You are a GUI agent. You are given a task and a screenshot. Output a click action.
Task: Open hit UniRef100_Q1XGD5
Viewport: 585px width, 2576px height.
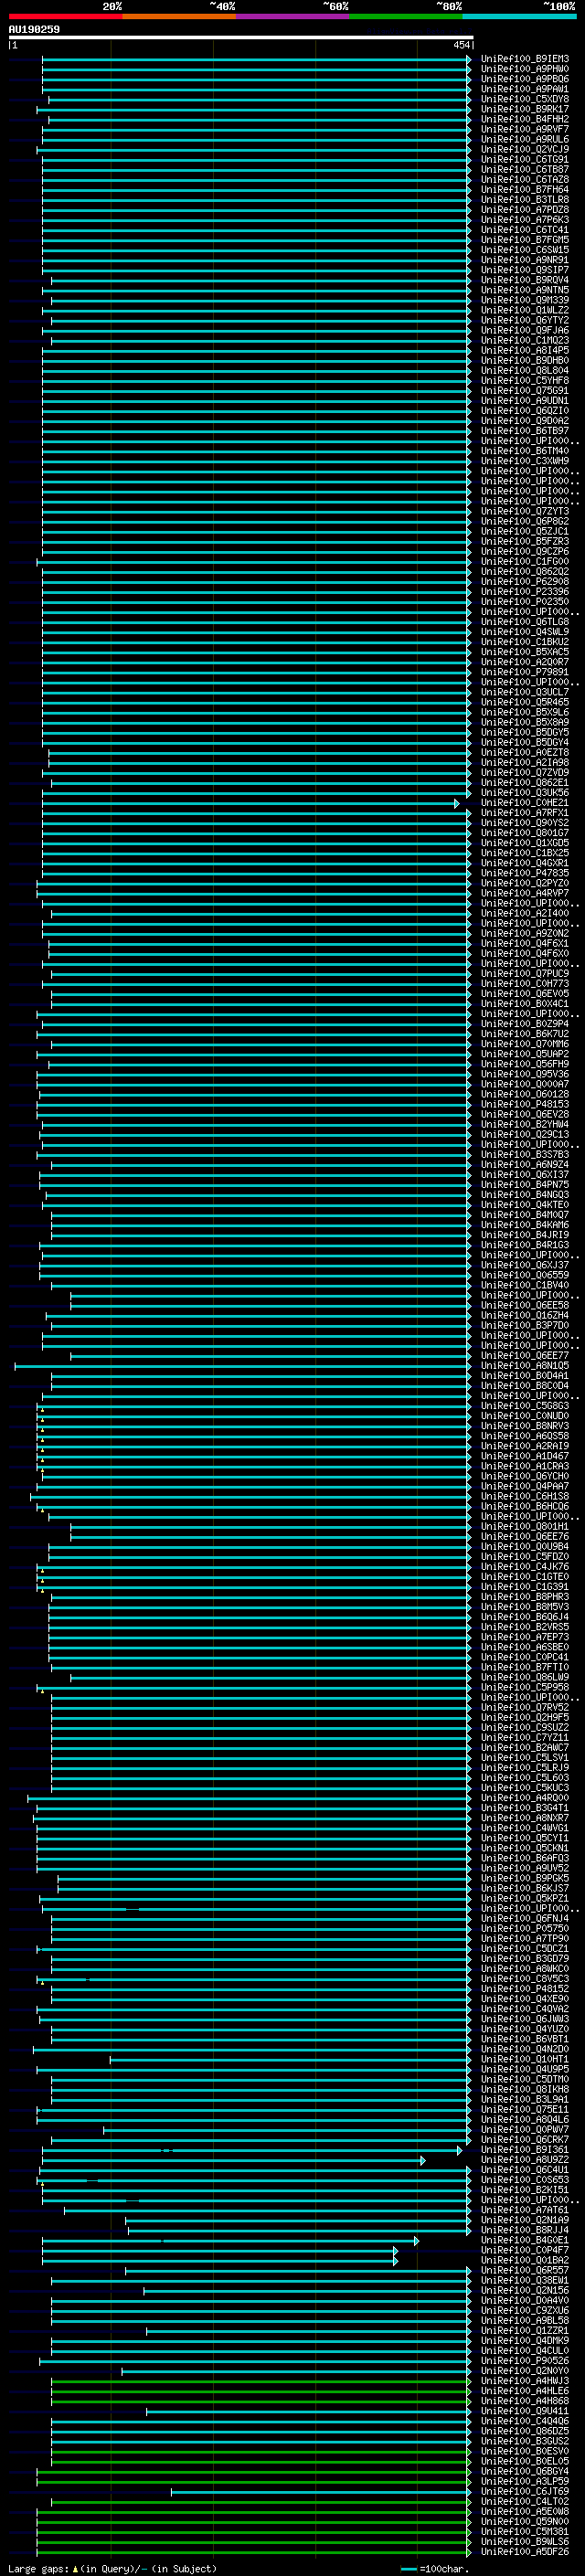click(x=525, y=843)
